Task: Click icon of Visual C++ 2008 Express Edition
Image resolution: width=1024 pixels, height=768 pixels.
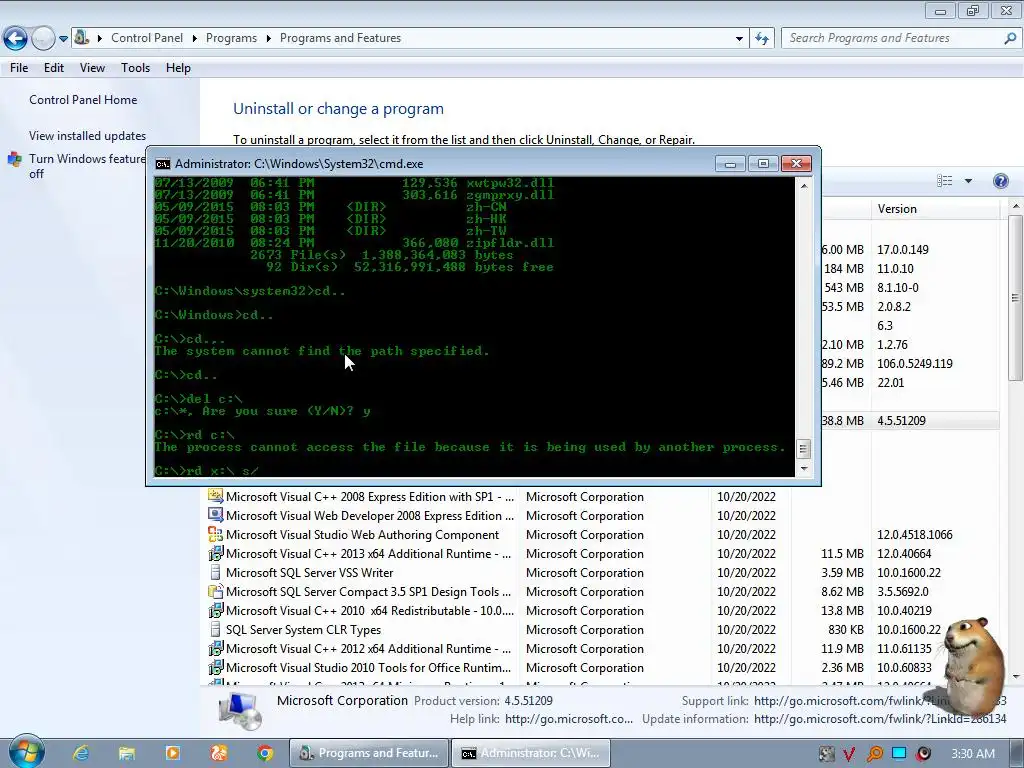Action: 215,496
